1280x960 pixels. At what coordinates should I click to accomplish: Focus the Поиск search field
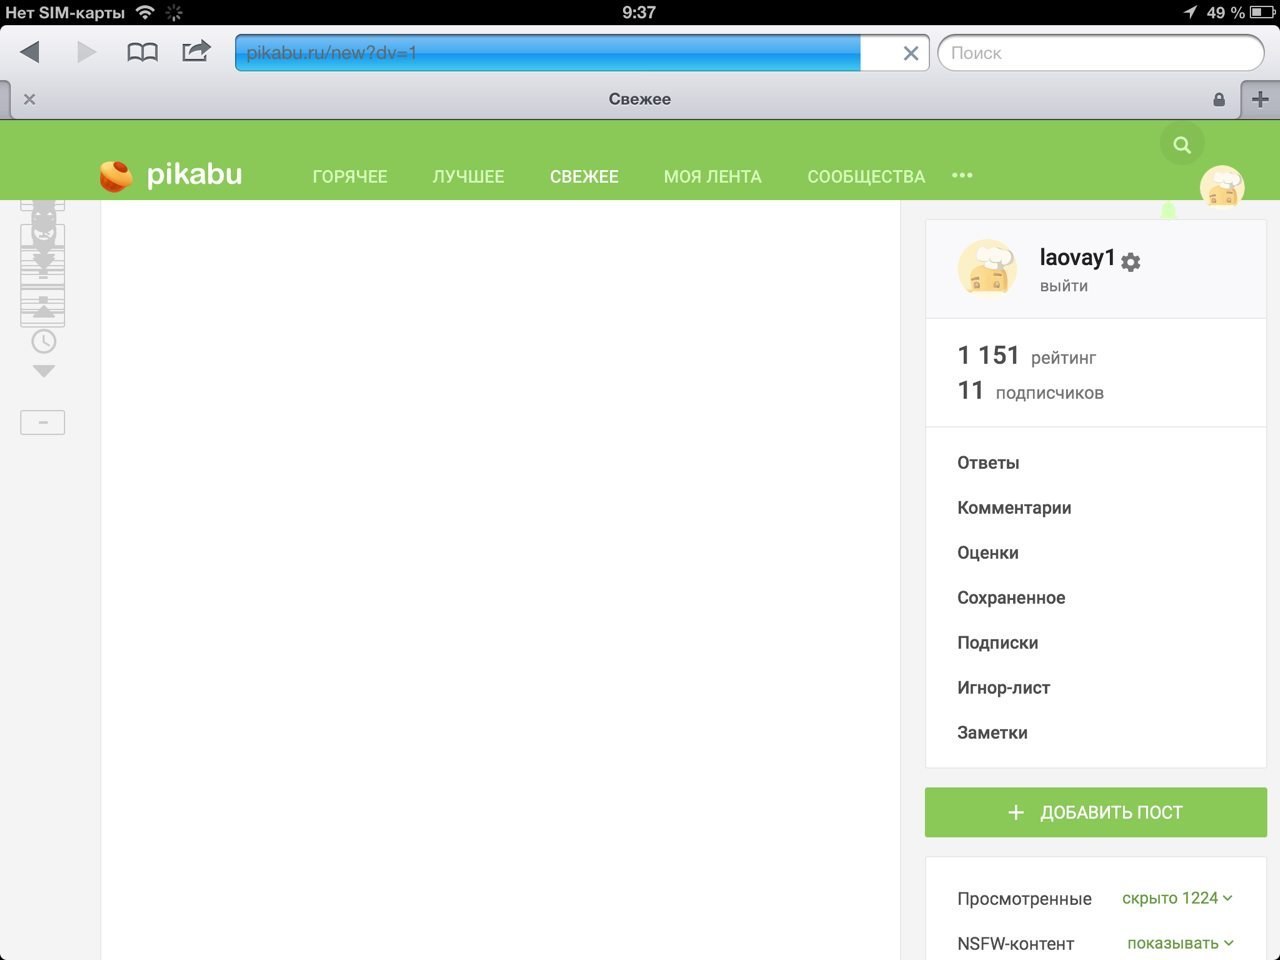[x=1101, y=53]
